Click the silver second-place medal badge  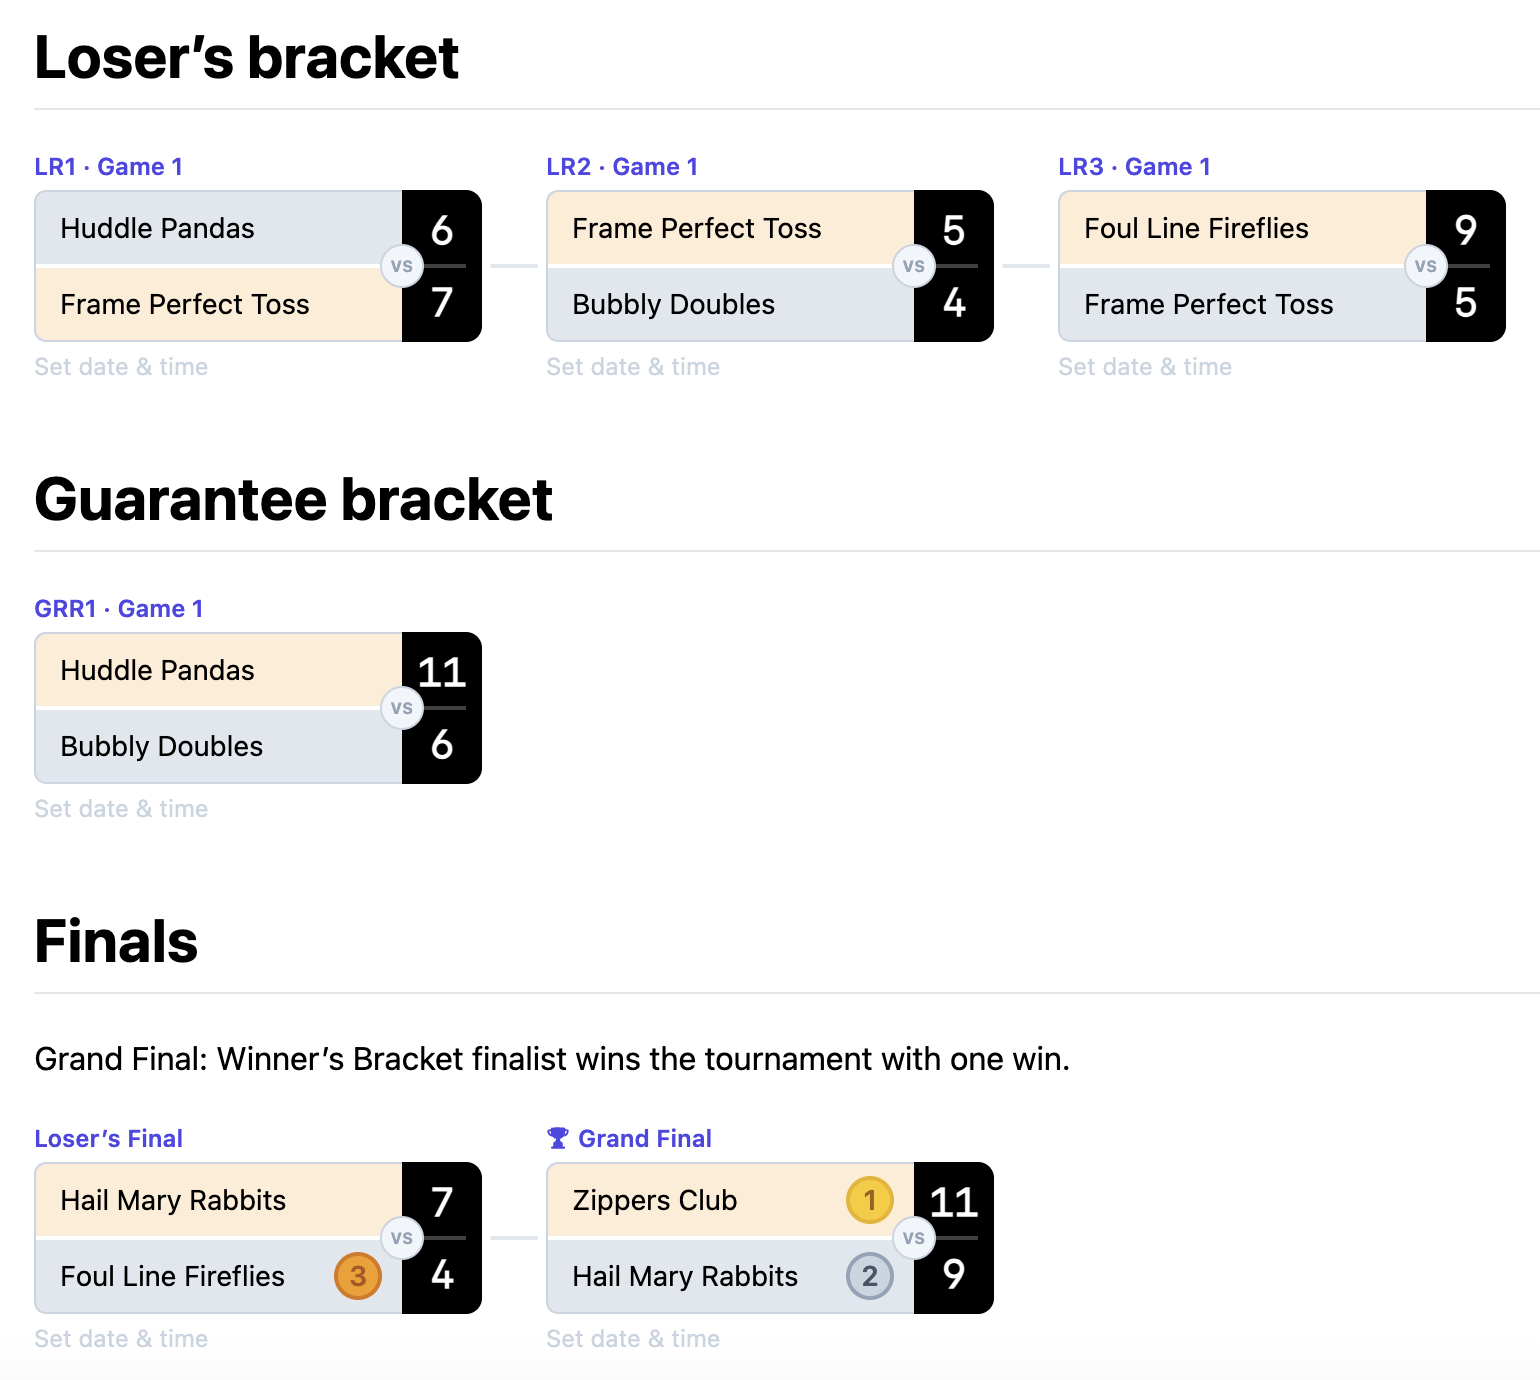869,1276
